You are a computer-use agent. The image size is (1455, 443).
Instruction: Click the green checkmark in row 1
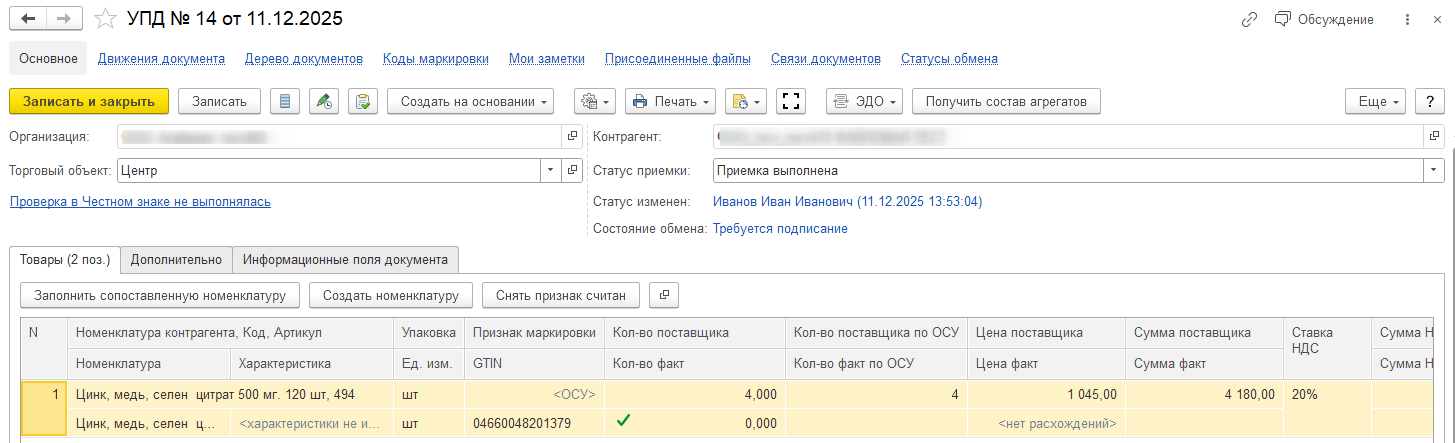(x=623, y=422)
